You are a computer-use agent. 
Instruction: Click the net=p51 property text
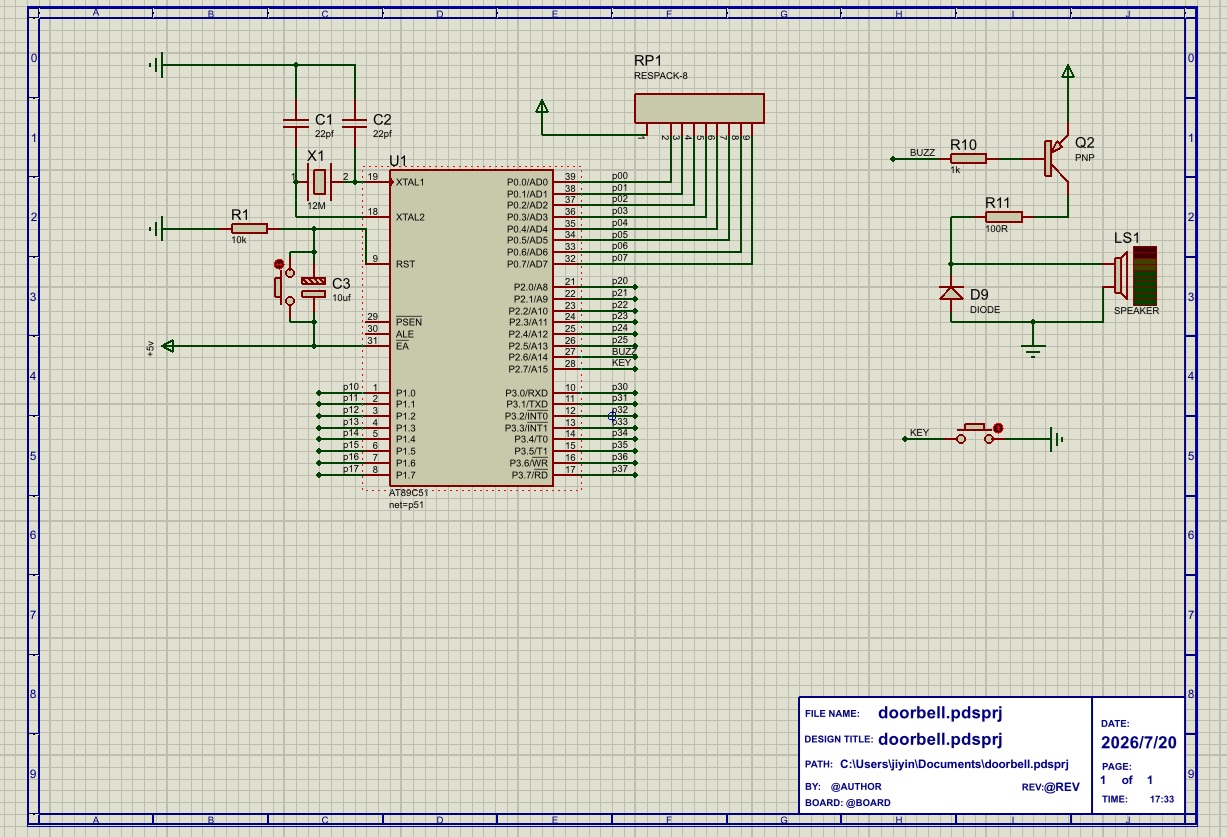point(408,506)
